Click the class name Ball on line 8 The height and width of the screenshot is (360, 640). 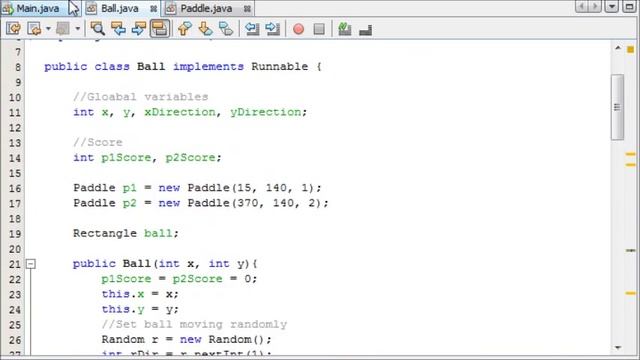point(151,67)
